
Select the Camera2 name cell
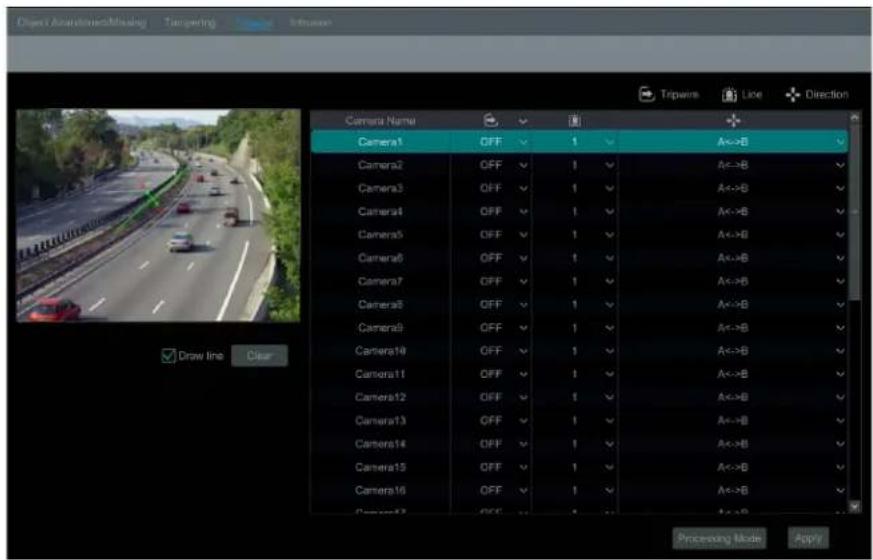(380, 165)
